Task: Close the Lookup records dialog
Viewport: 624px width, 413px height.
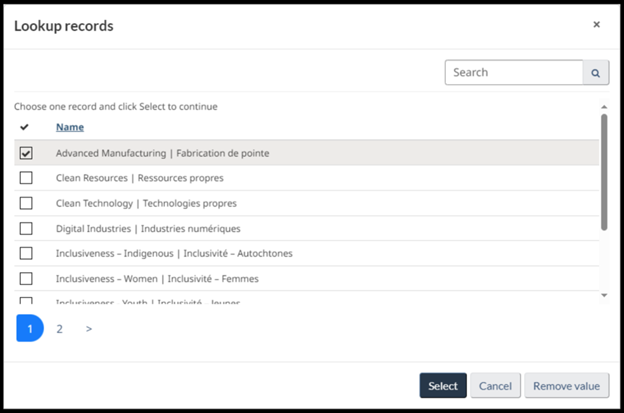Action: pyautogui.click(x=597, y=25)
